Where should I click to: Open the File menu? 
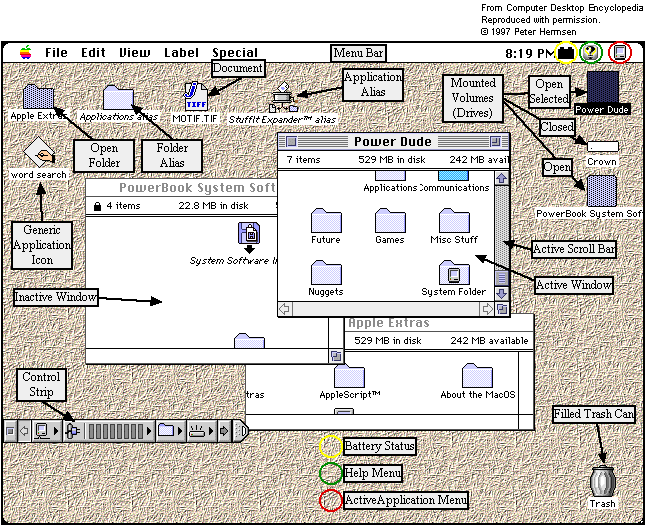57,53
